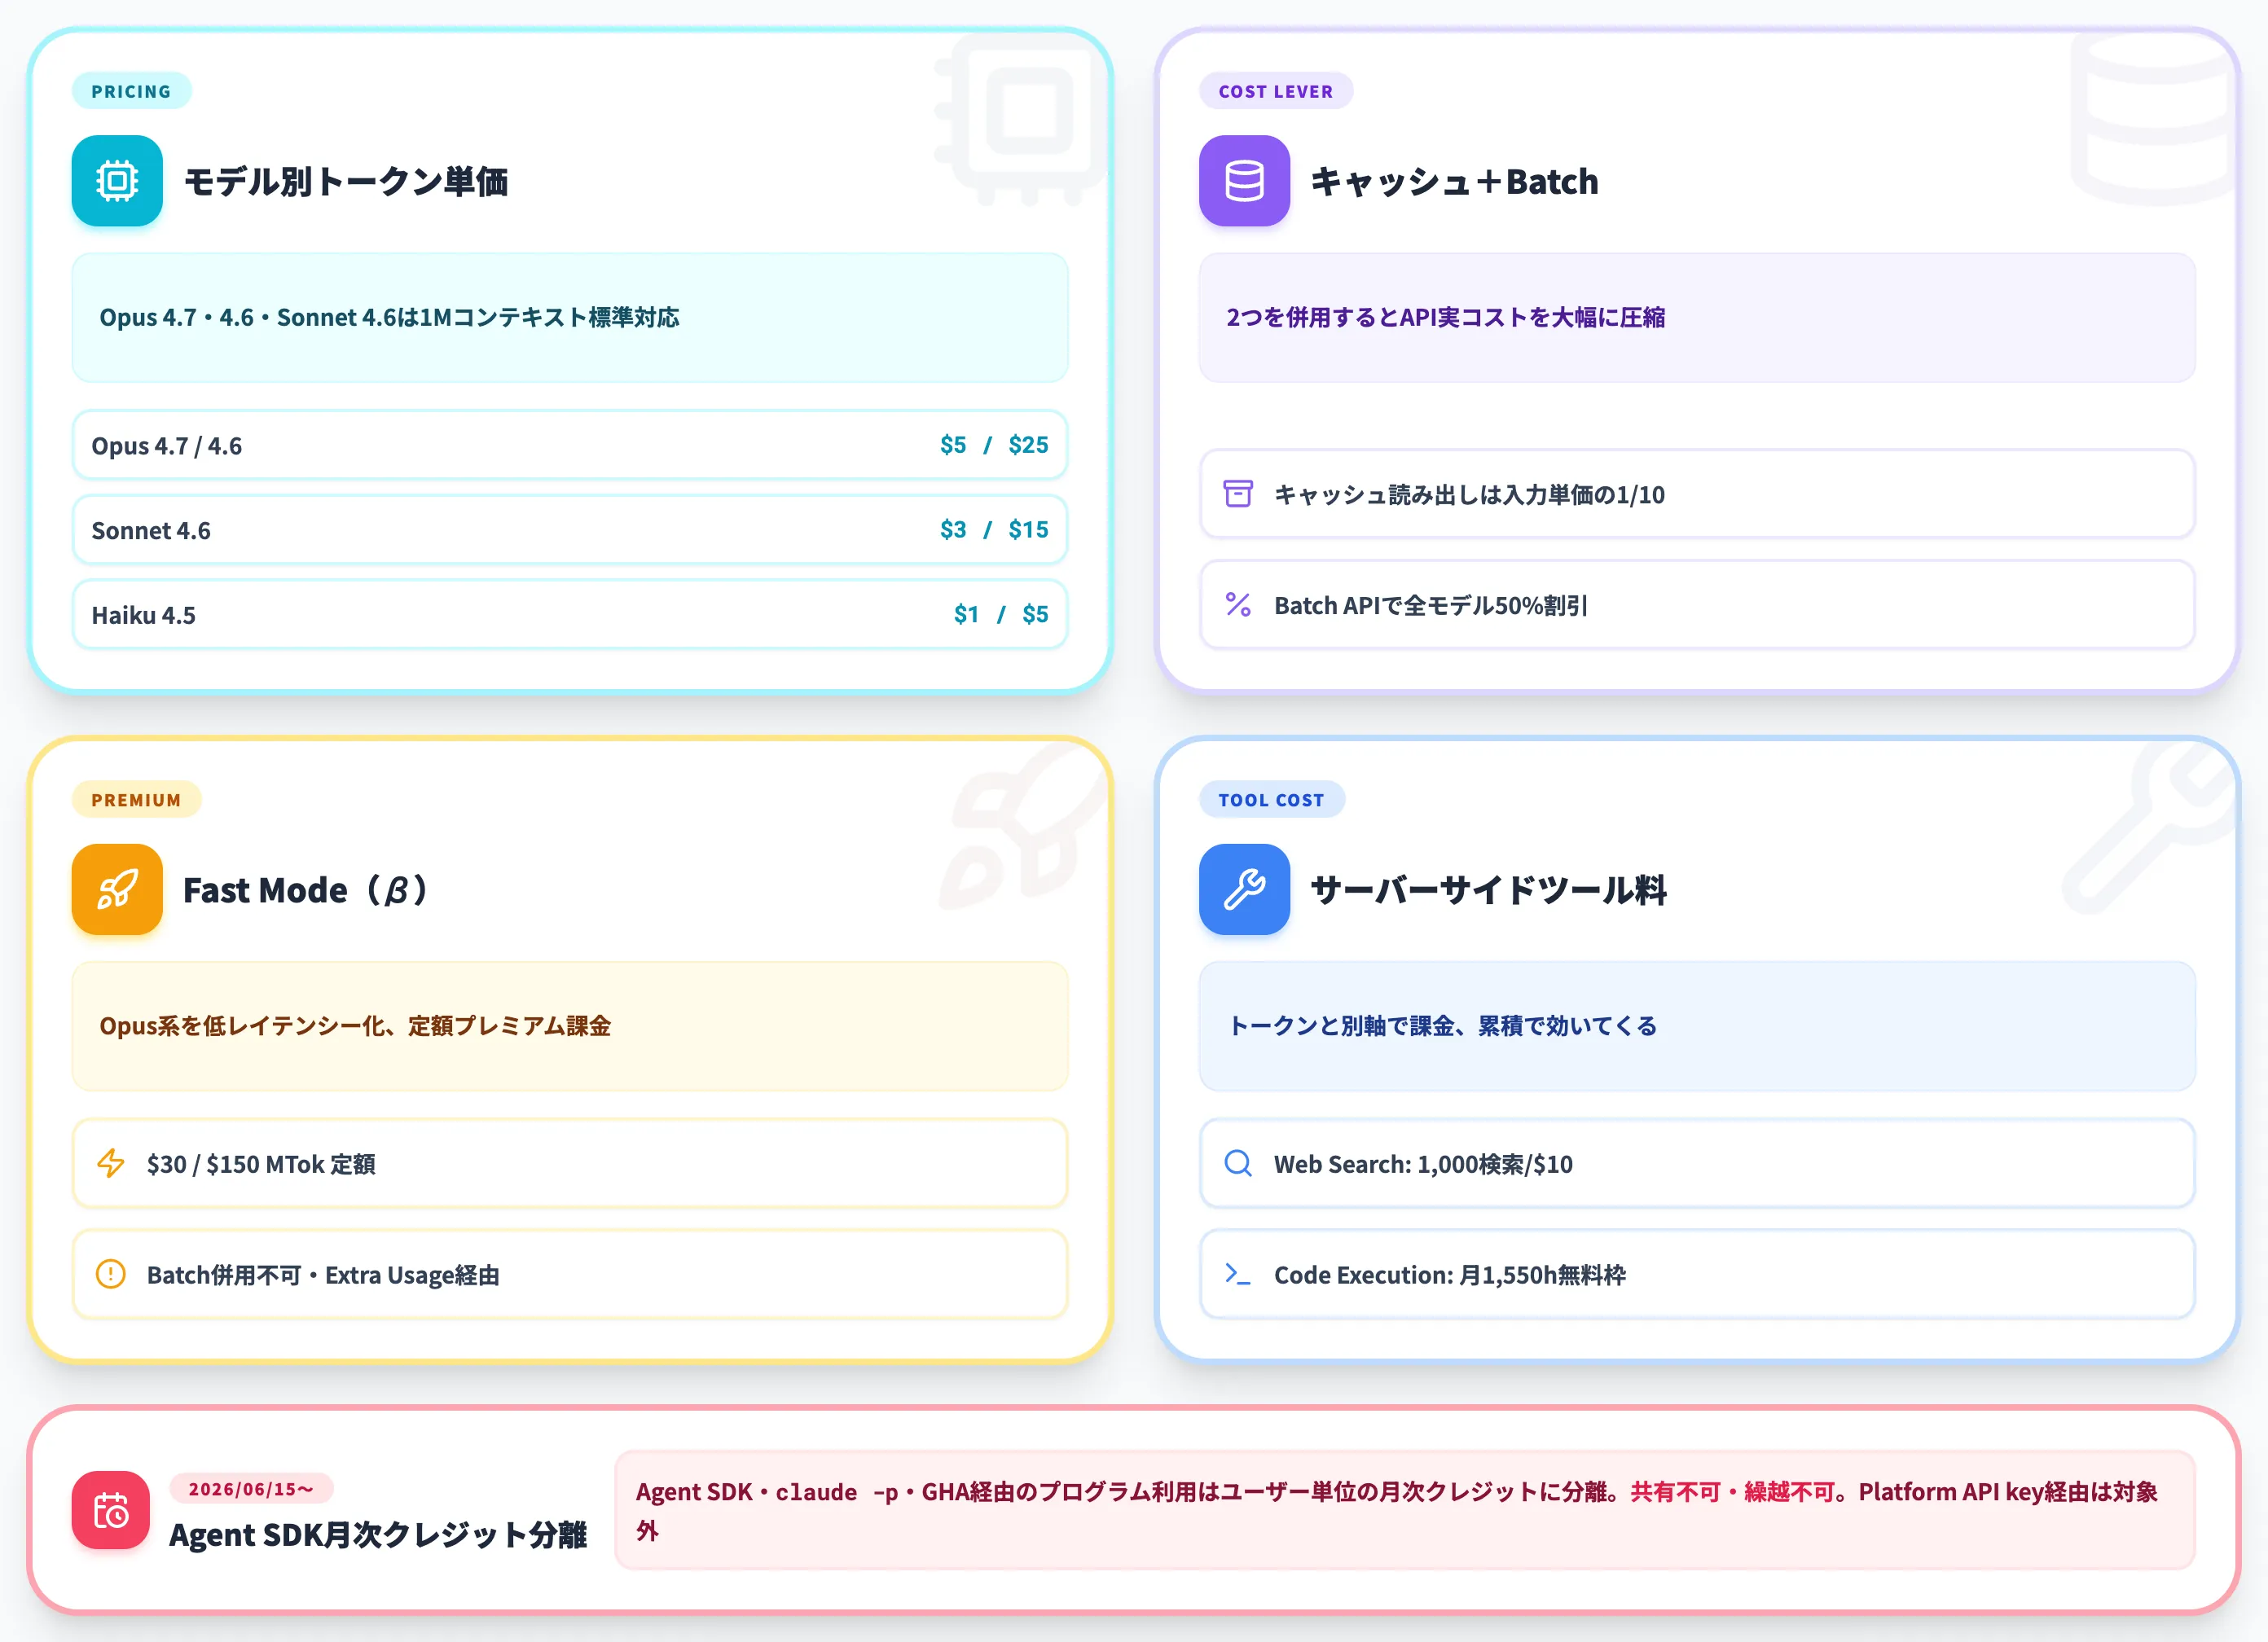This screenshot has width=2268, height=1642.
Task: Click the モデル別トークン単価 heading
Action: click(x=346, y=182)
